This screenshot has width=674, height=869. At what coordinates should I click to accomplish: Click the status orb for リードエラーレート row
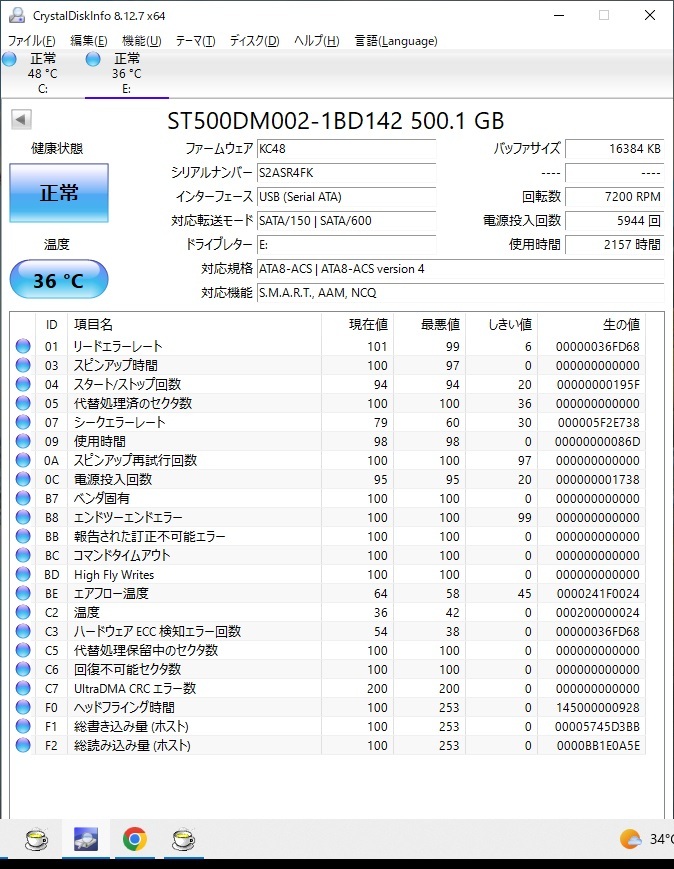point(23,346)
